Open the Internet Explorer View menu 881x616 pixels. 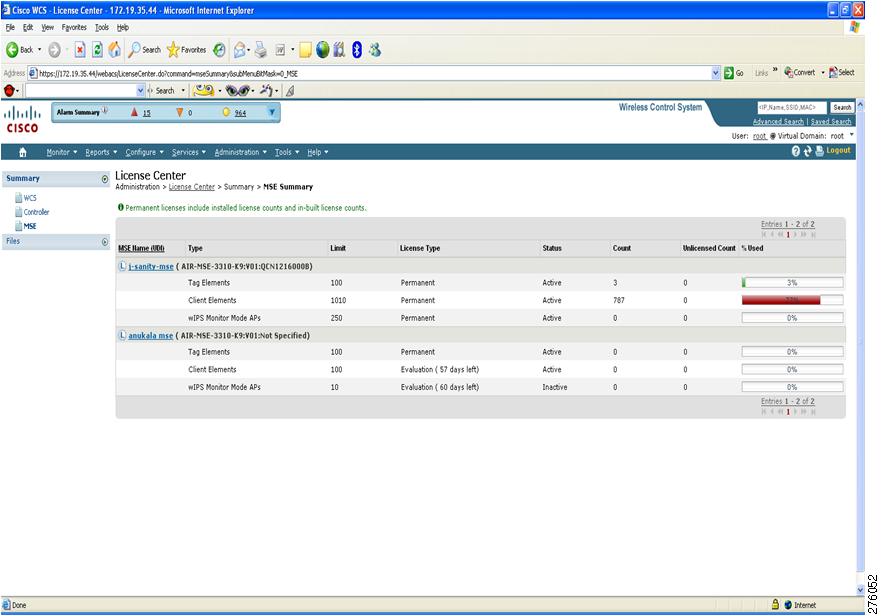coord(47,27)
